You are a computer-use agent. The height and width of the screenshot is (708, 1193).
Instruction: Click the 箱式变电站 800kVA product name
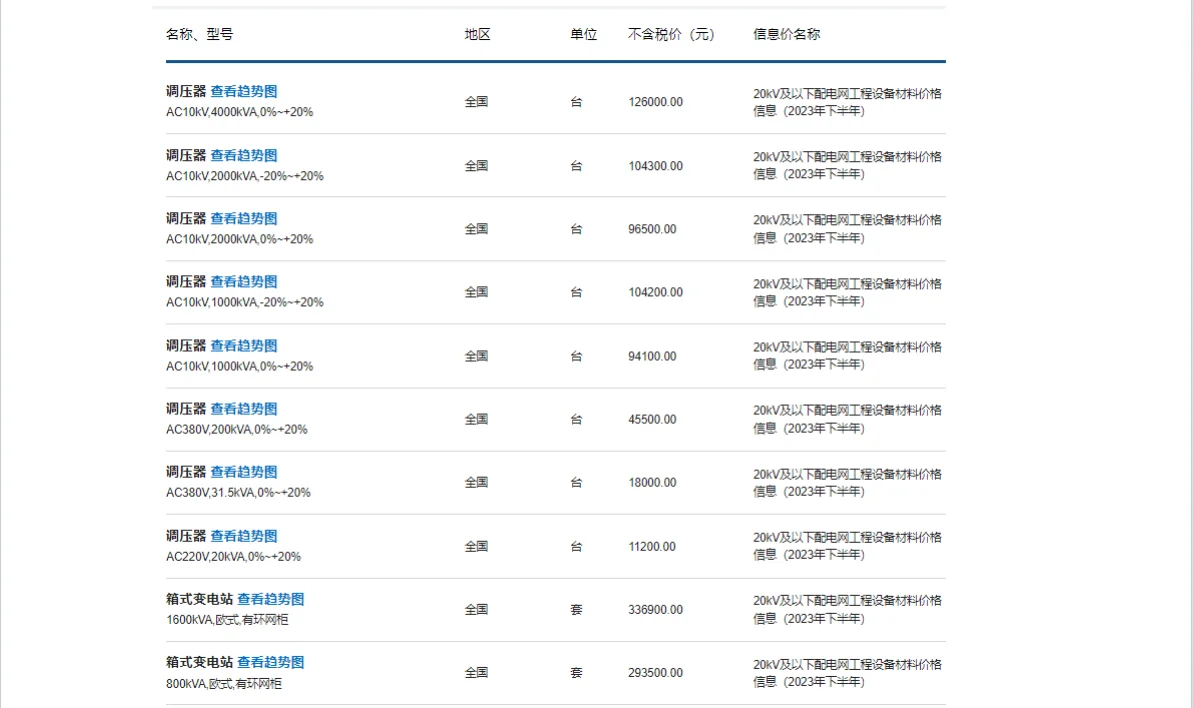point(200,662)
